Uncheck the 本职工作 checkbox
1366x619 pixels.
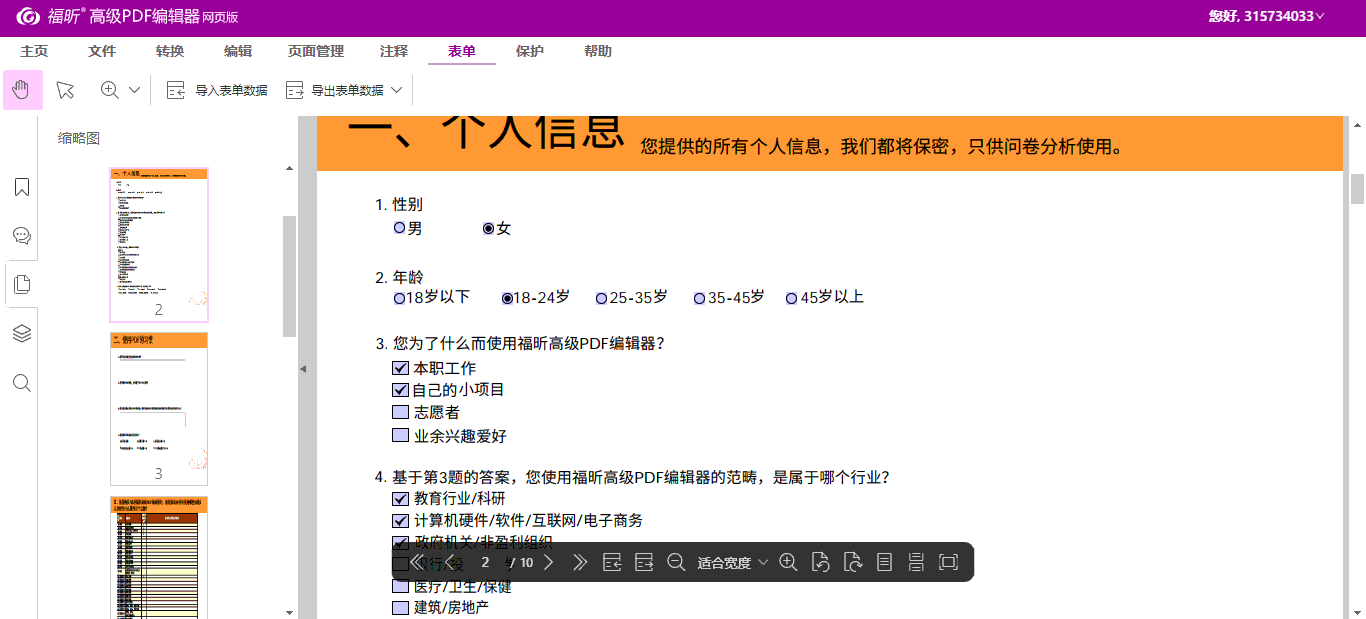(401, 368)
